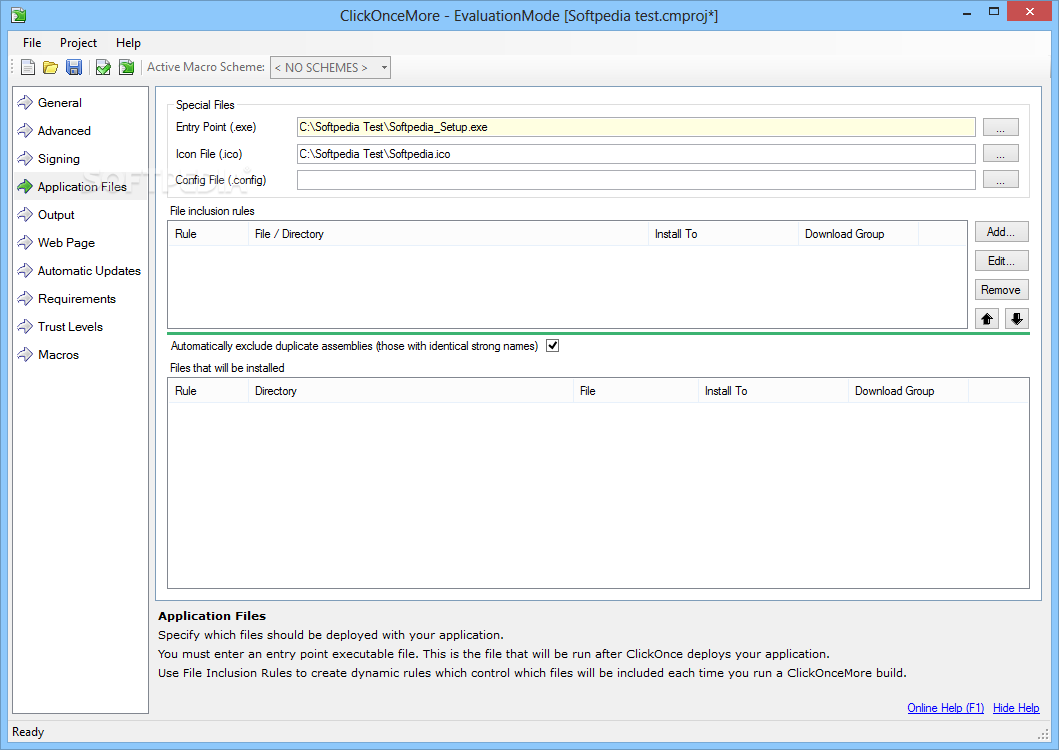Select the Application Files section

pos(82,186)
